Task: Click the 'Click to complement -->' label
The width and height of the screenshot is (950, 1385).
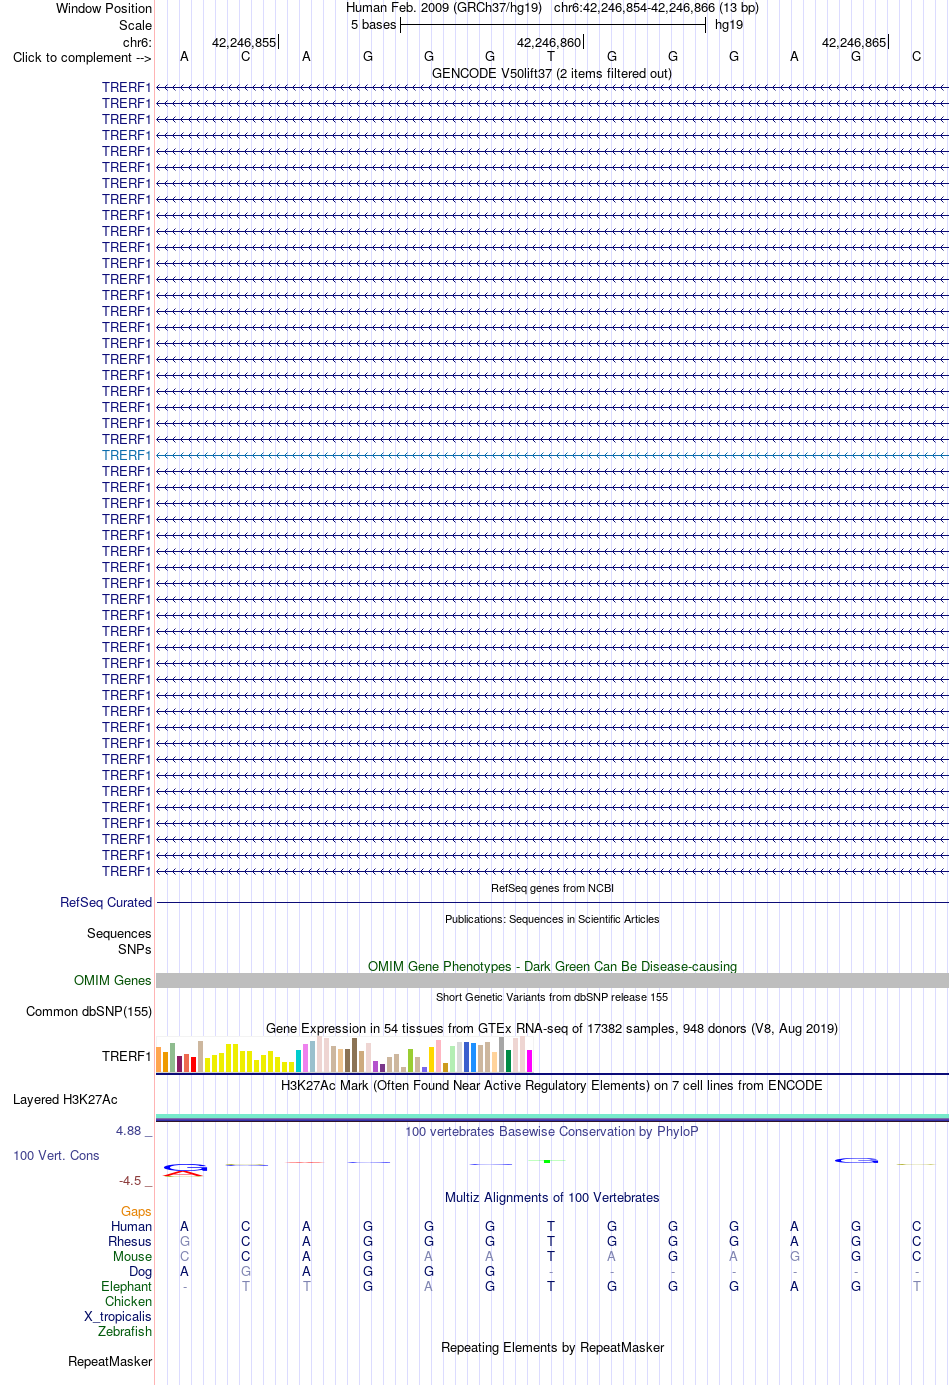Action: pyautogui.click(x=82, y=57)
